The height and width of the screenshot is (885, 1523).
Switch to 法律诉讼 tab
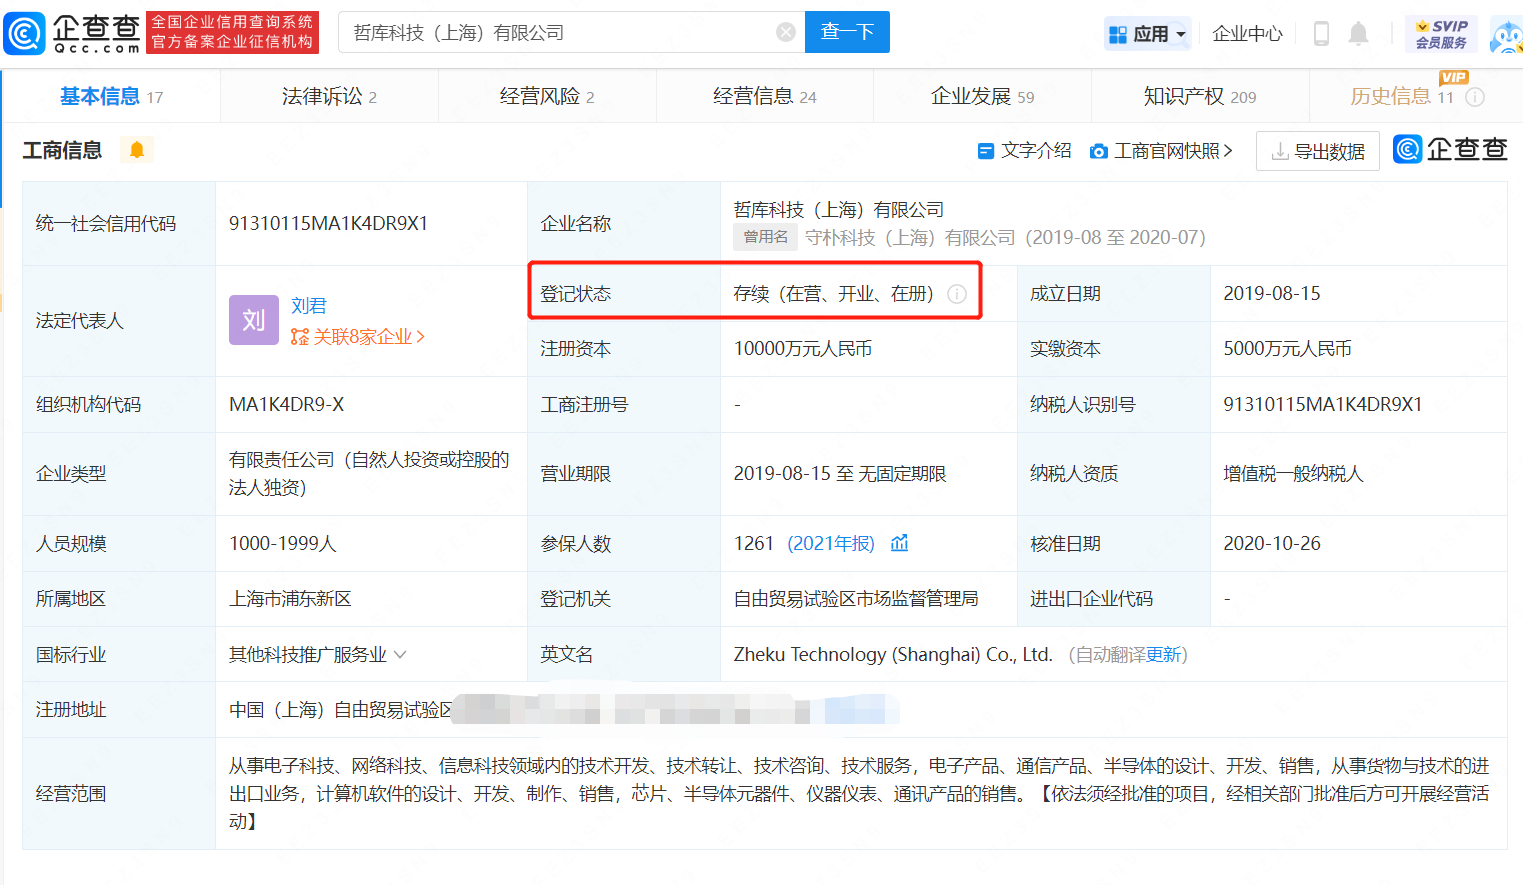point(329,96)
